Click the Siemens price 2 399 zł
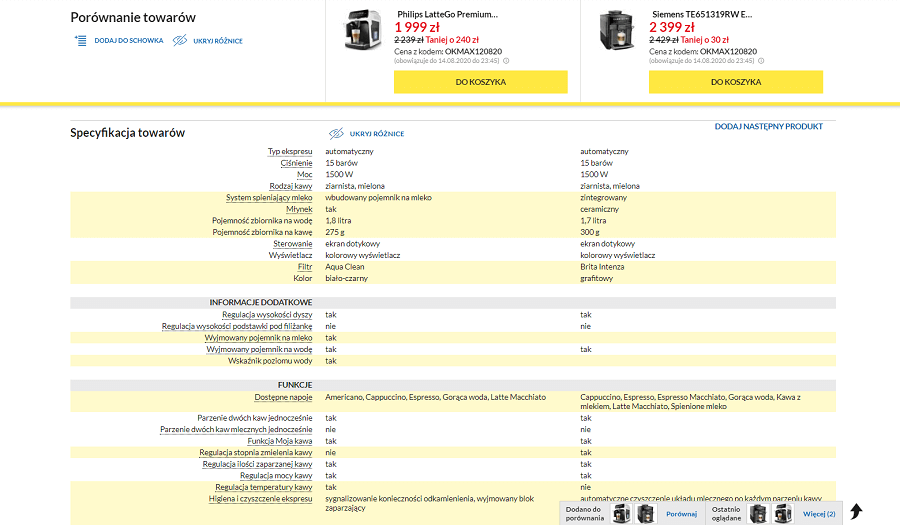The image size is (900, 525). click(x=672, y=27)
